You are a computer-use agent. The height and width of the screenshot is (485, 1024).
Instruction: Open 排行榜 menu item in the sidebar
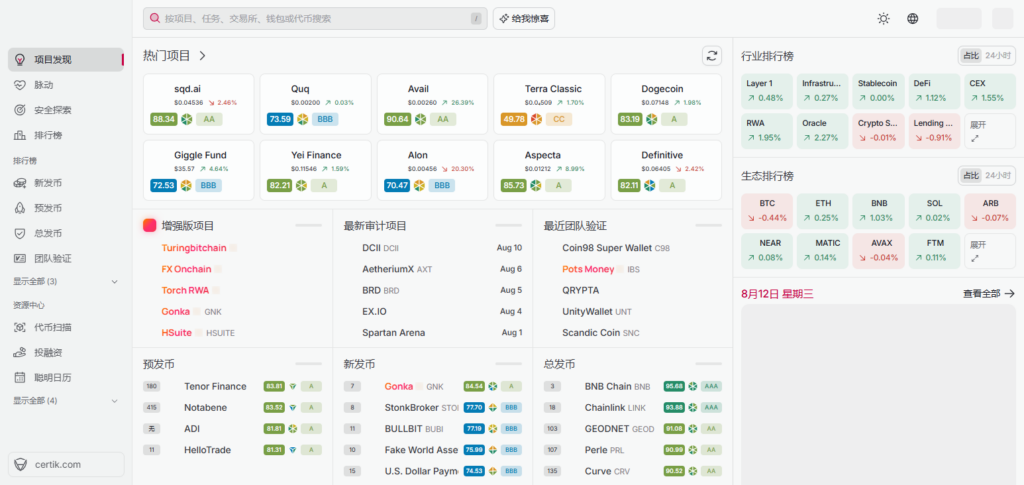click(65, 135)
